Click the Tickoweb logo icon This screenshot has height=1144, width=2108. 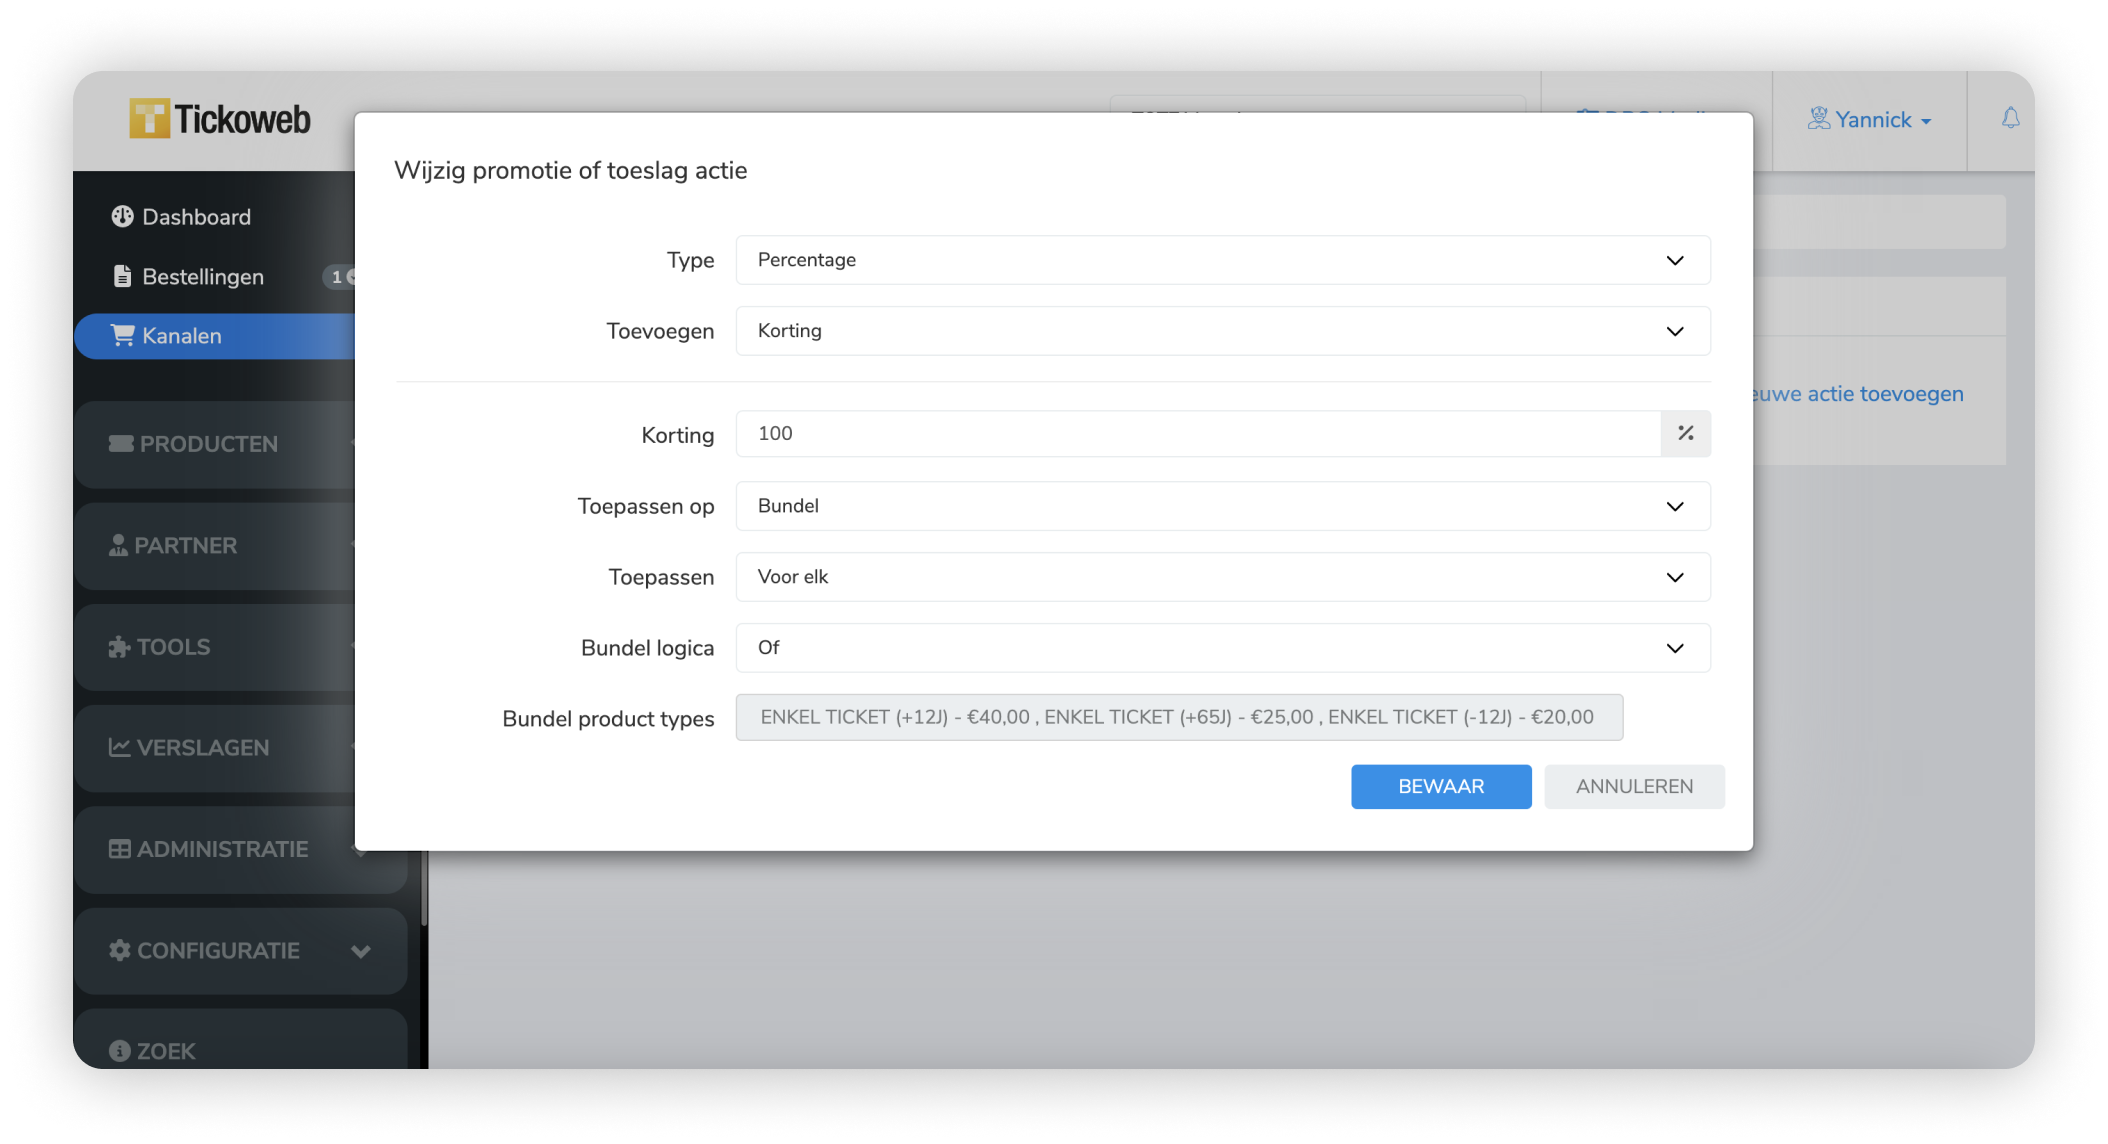149,119
